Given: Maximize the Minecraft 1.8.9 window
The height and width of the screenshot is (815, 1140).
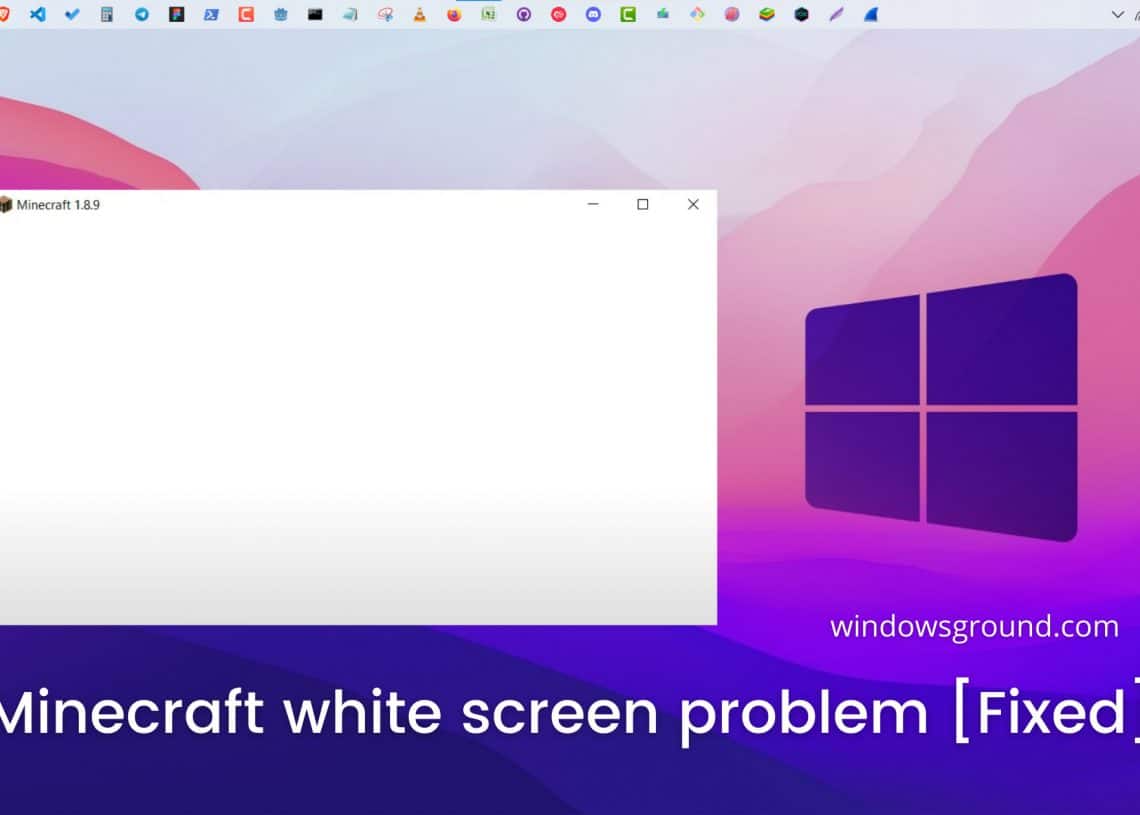Looking at the screenshot, I should coord(643,204).
